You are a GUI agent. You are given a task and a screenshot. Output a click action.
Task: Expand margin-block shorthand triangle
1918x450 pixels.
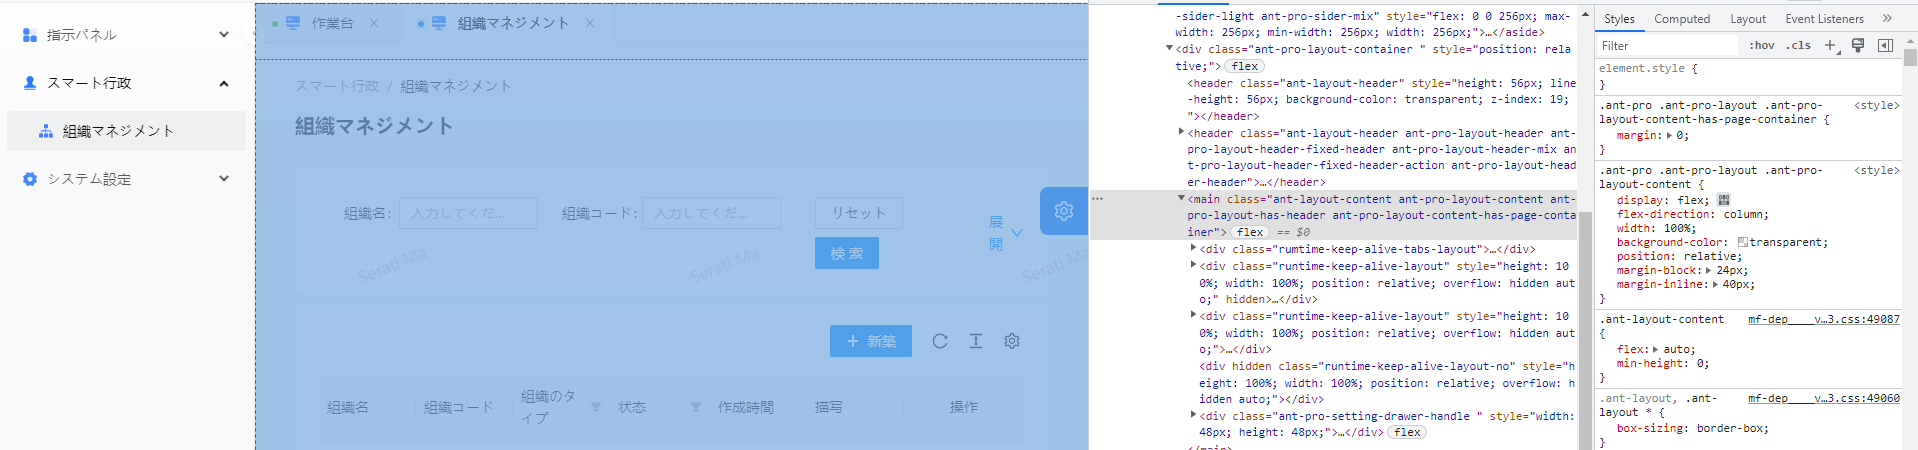1709,270
